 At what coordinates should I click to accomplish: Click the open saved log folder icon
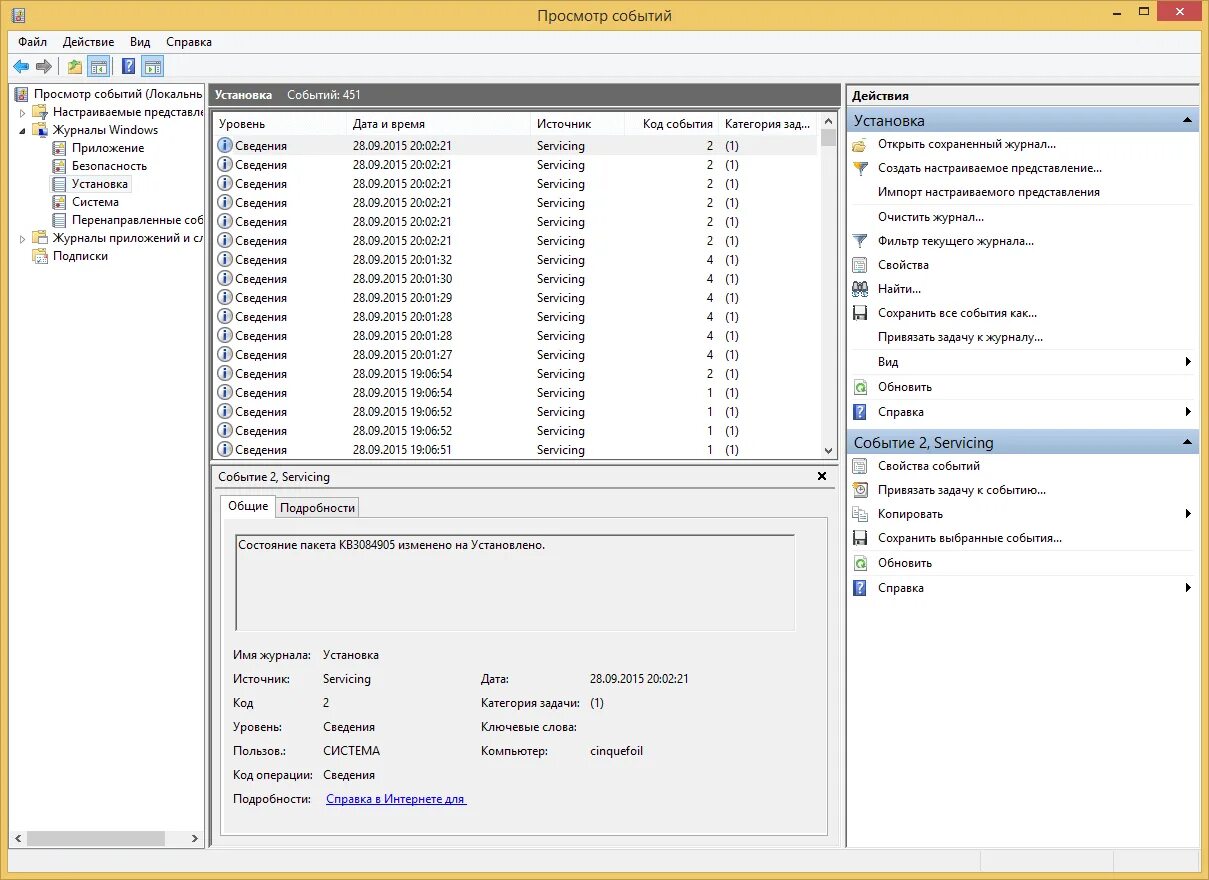(860, 144)
